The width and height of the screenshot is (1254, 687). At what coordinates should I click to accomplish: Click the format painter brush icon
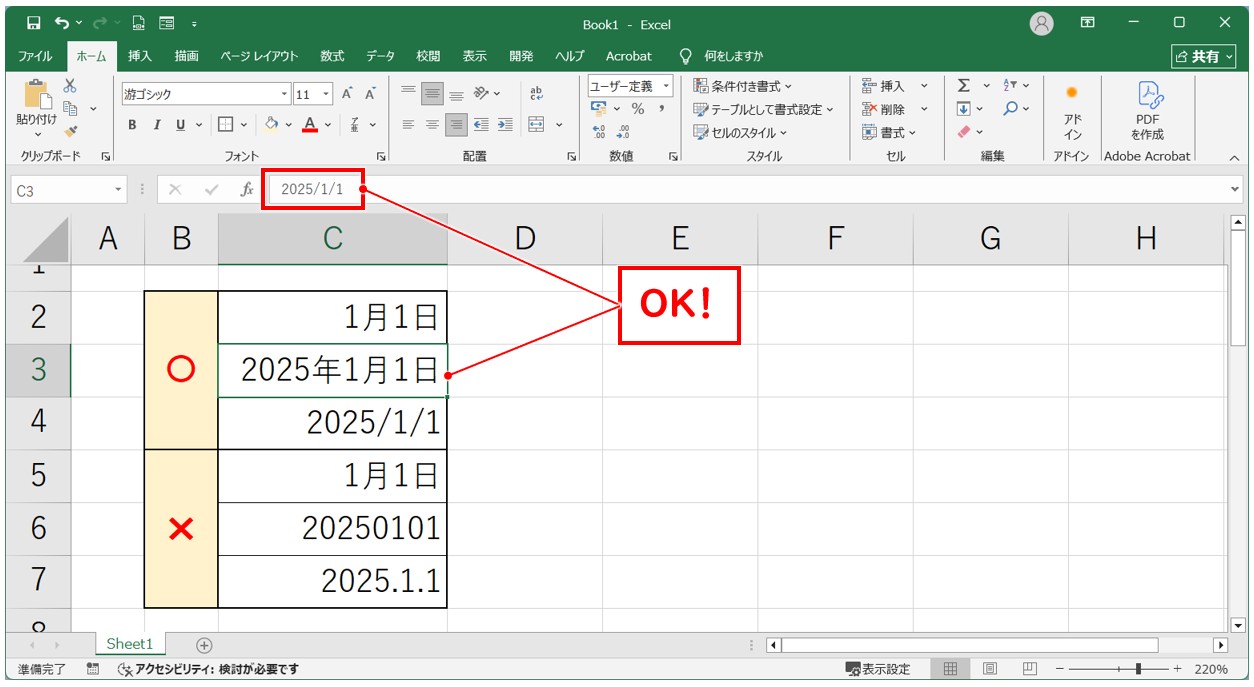70,130
